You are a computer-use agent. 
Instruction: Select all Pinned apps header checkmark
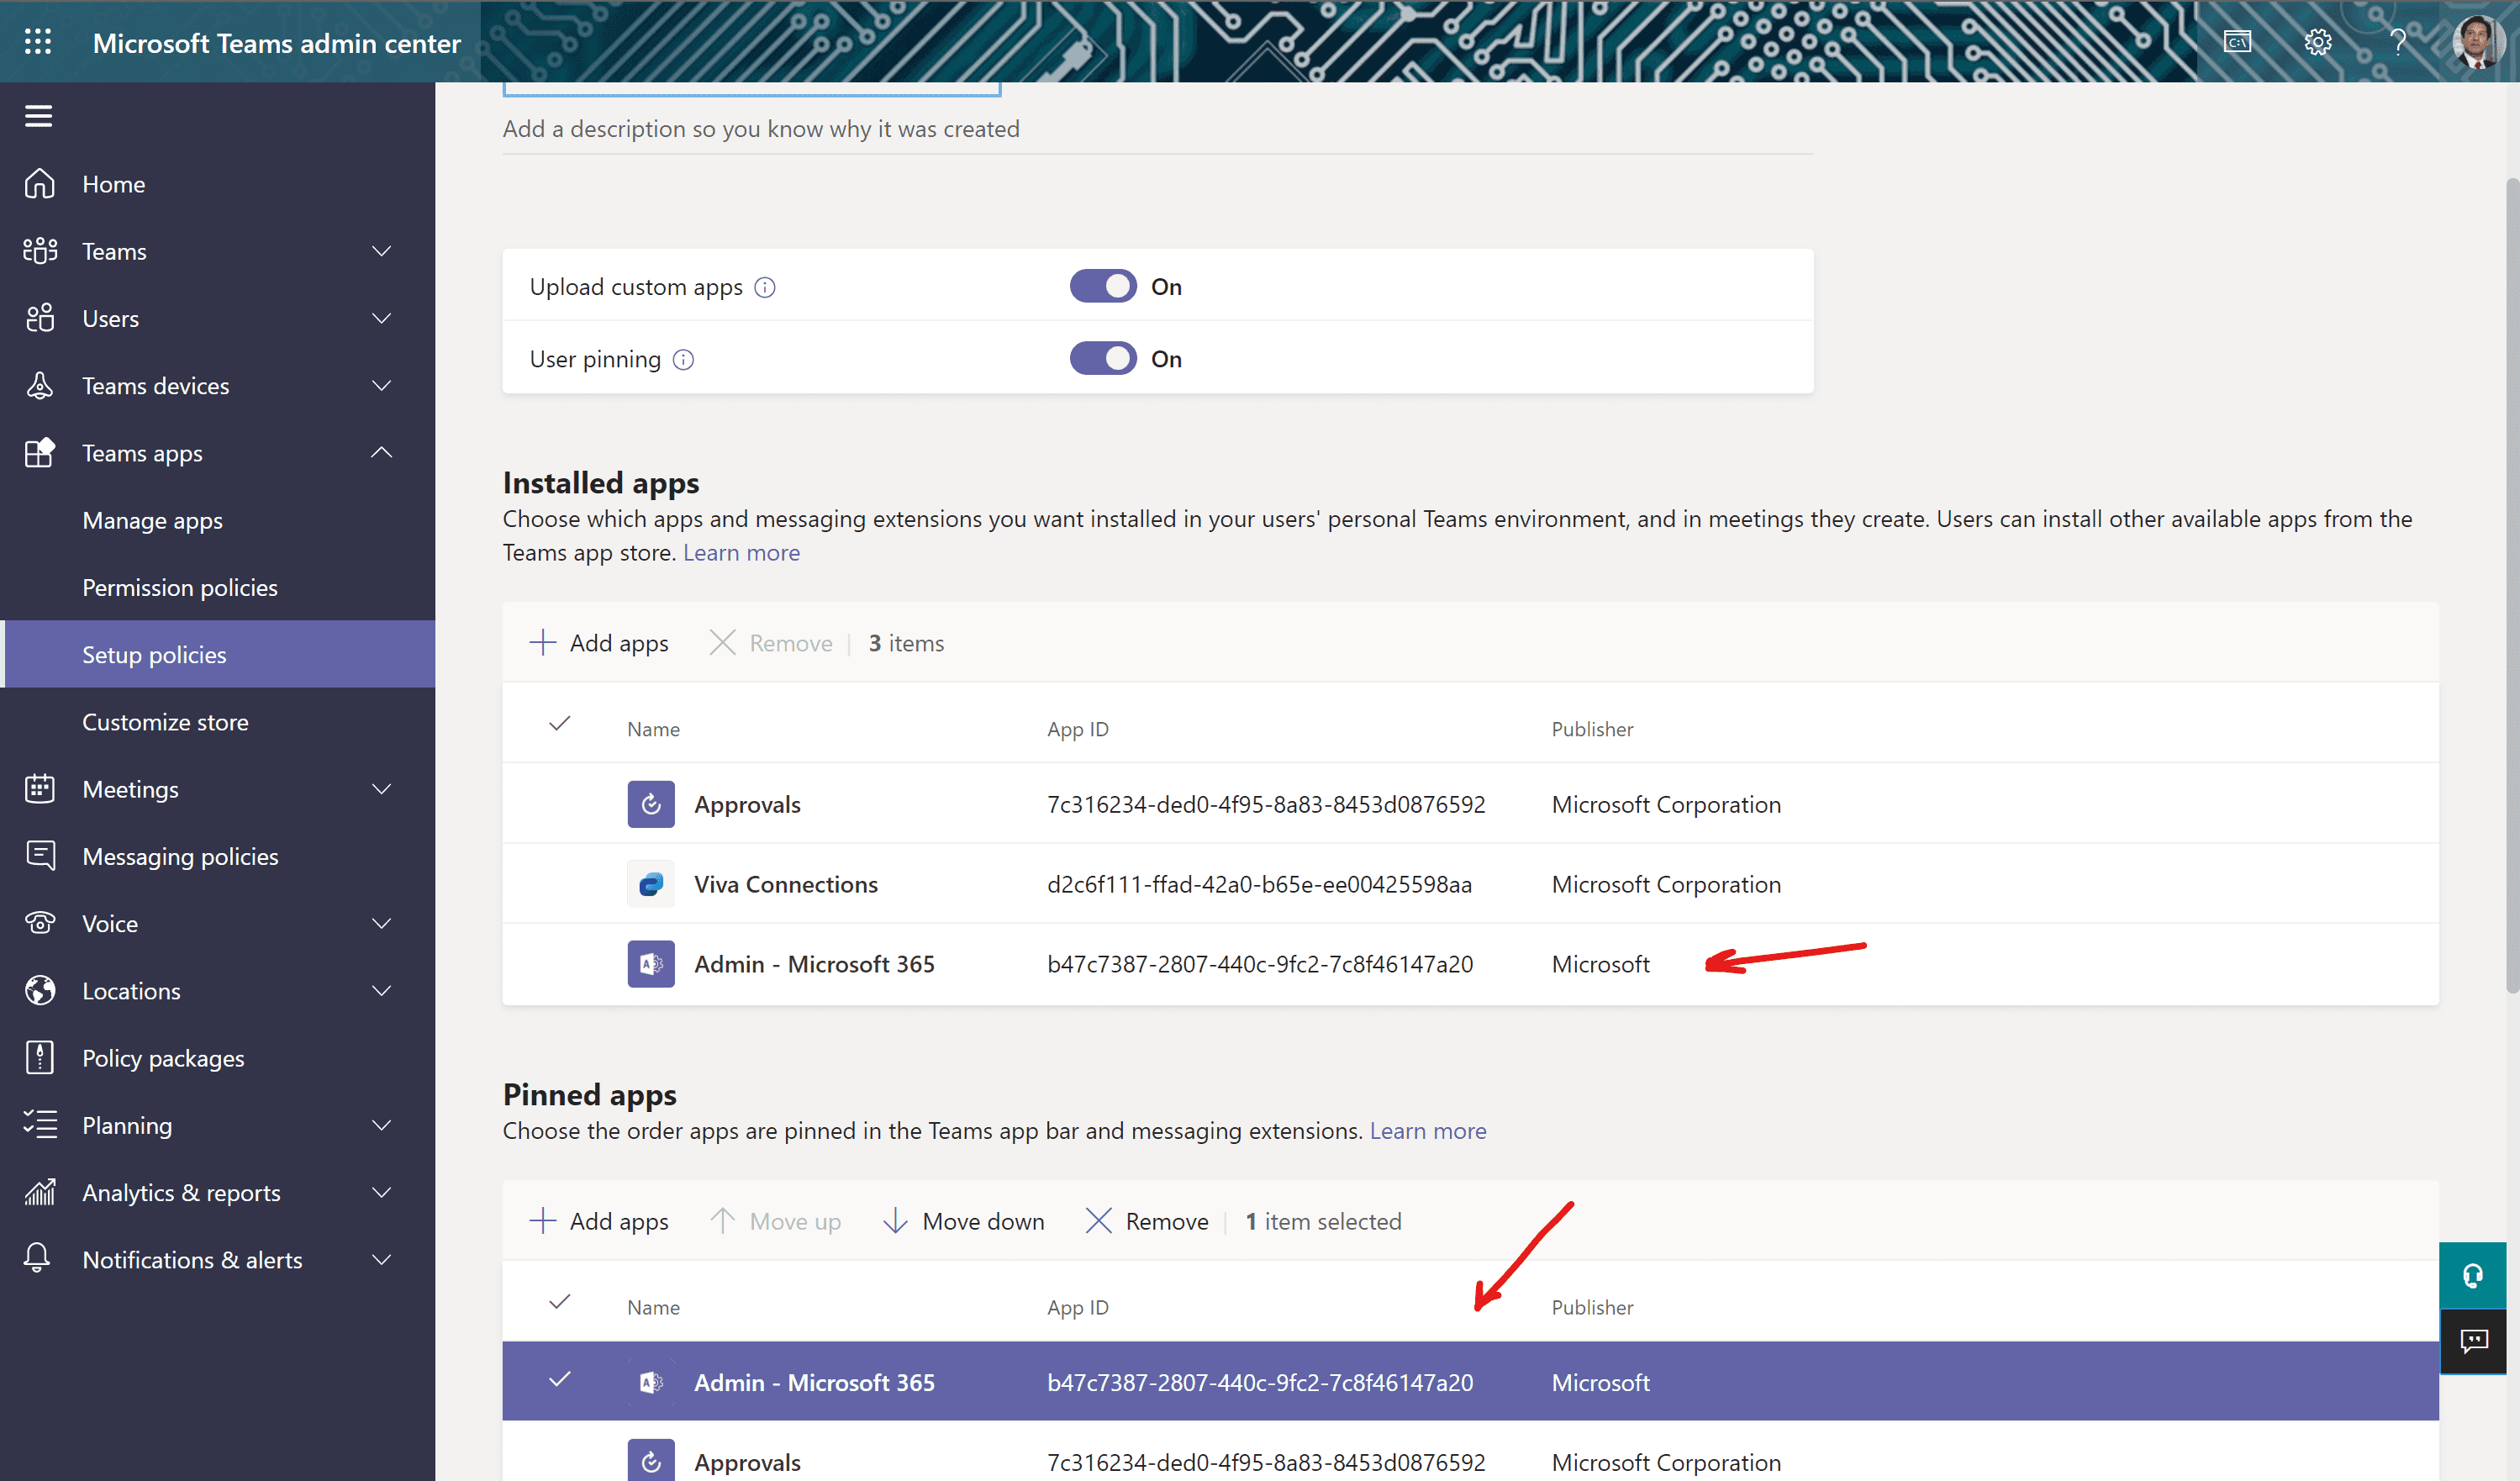(560, 1301)
